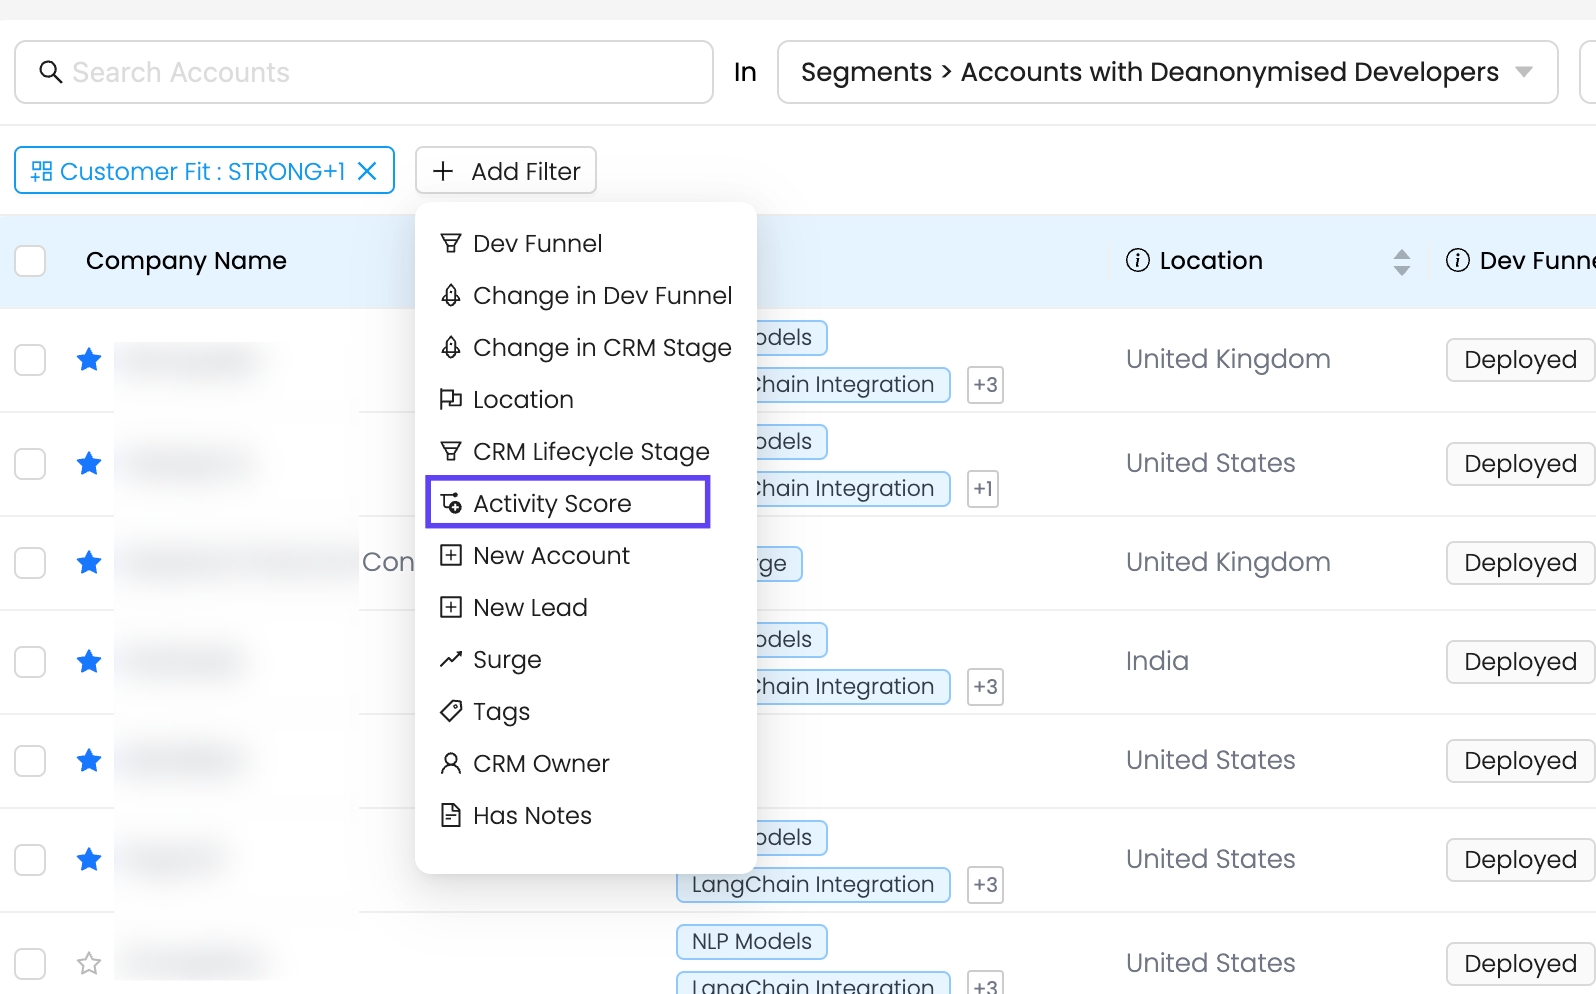Click the Add Filter button
The width and height of the screenshot is (1596, 994).
[505, 171]
